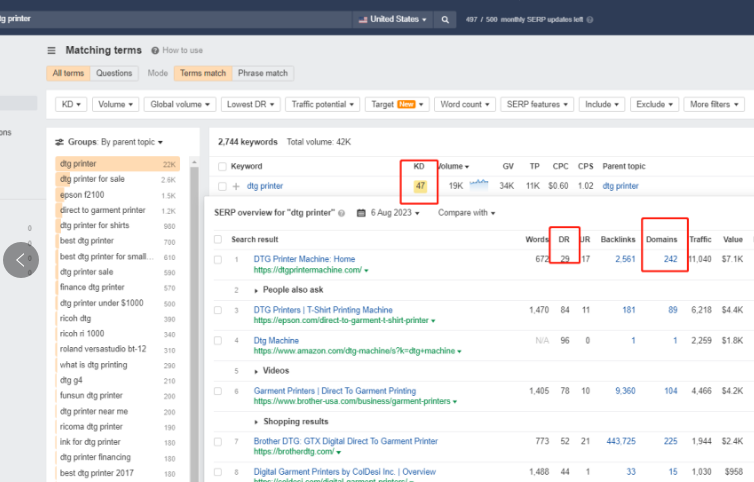Screen dimensions: 754x482
Task: Select the Phrase match mode tab
Action: [x=263, y=73]
